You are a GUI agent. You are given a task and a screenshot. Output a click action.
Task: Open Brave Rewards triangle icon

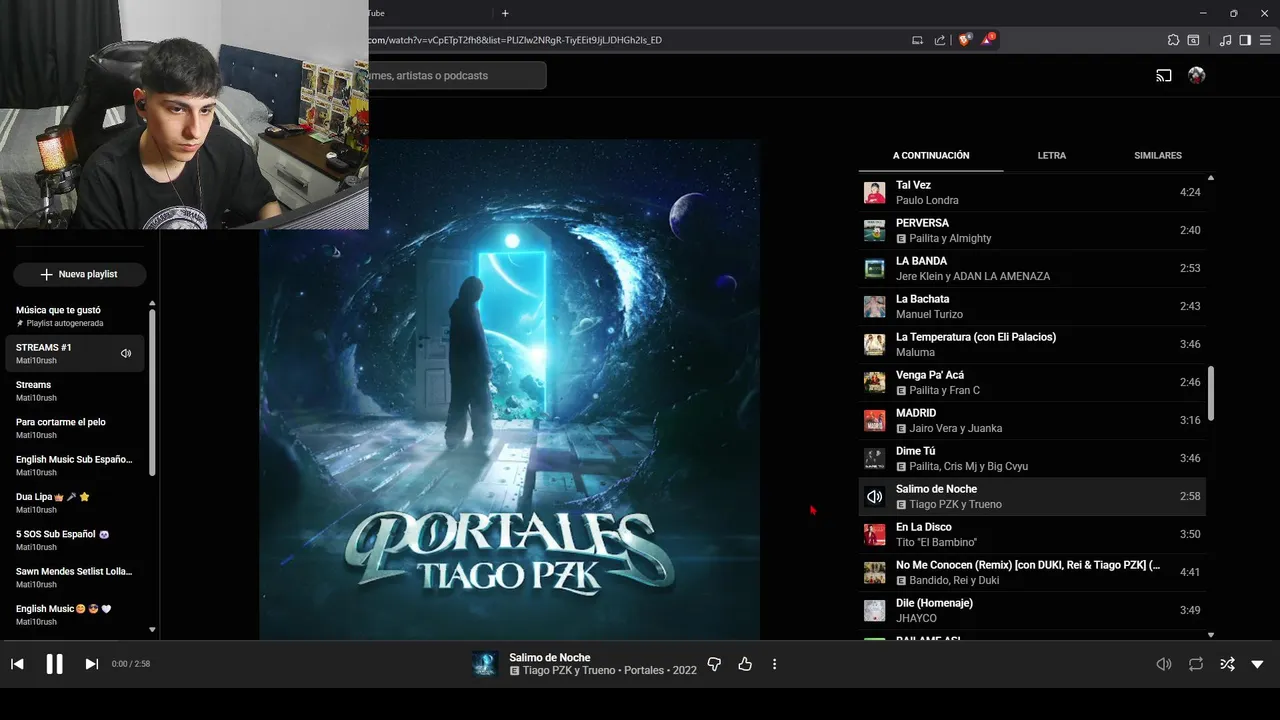point(988,40)
